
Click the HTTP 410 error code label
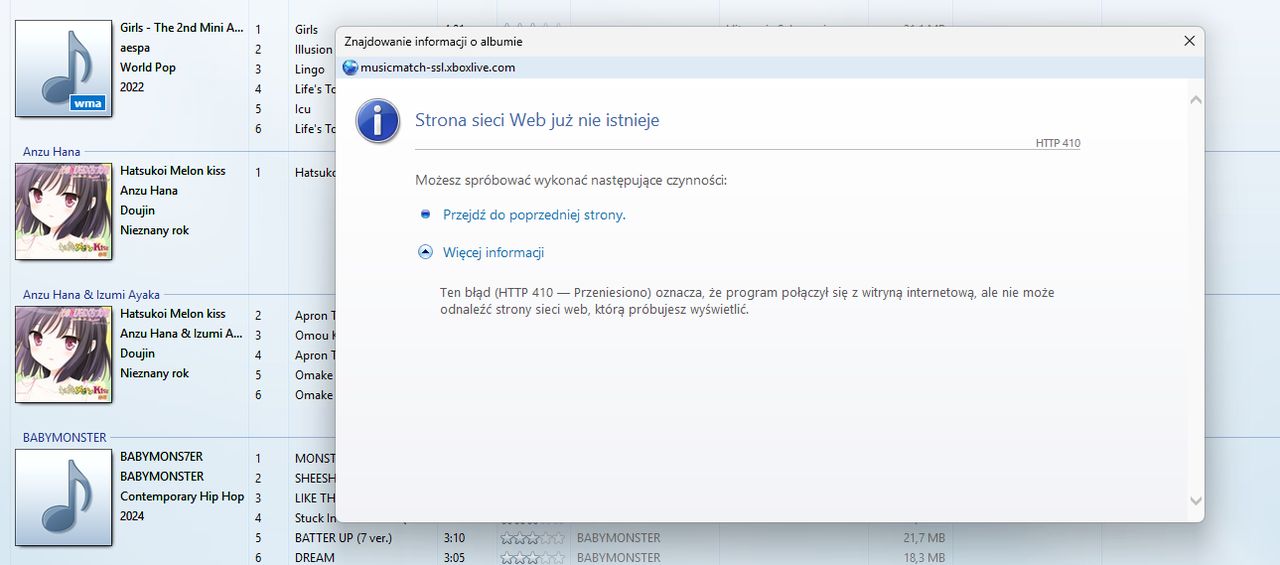(x=1058, y=143)
